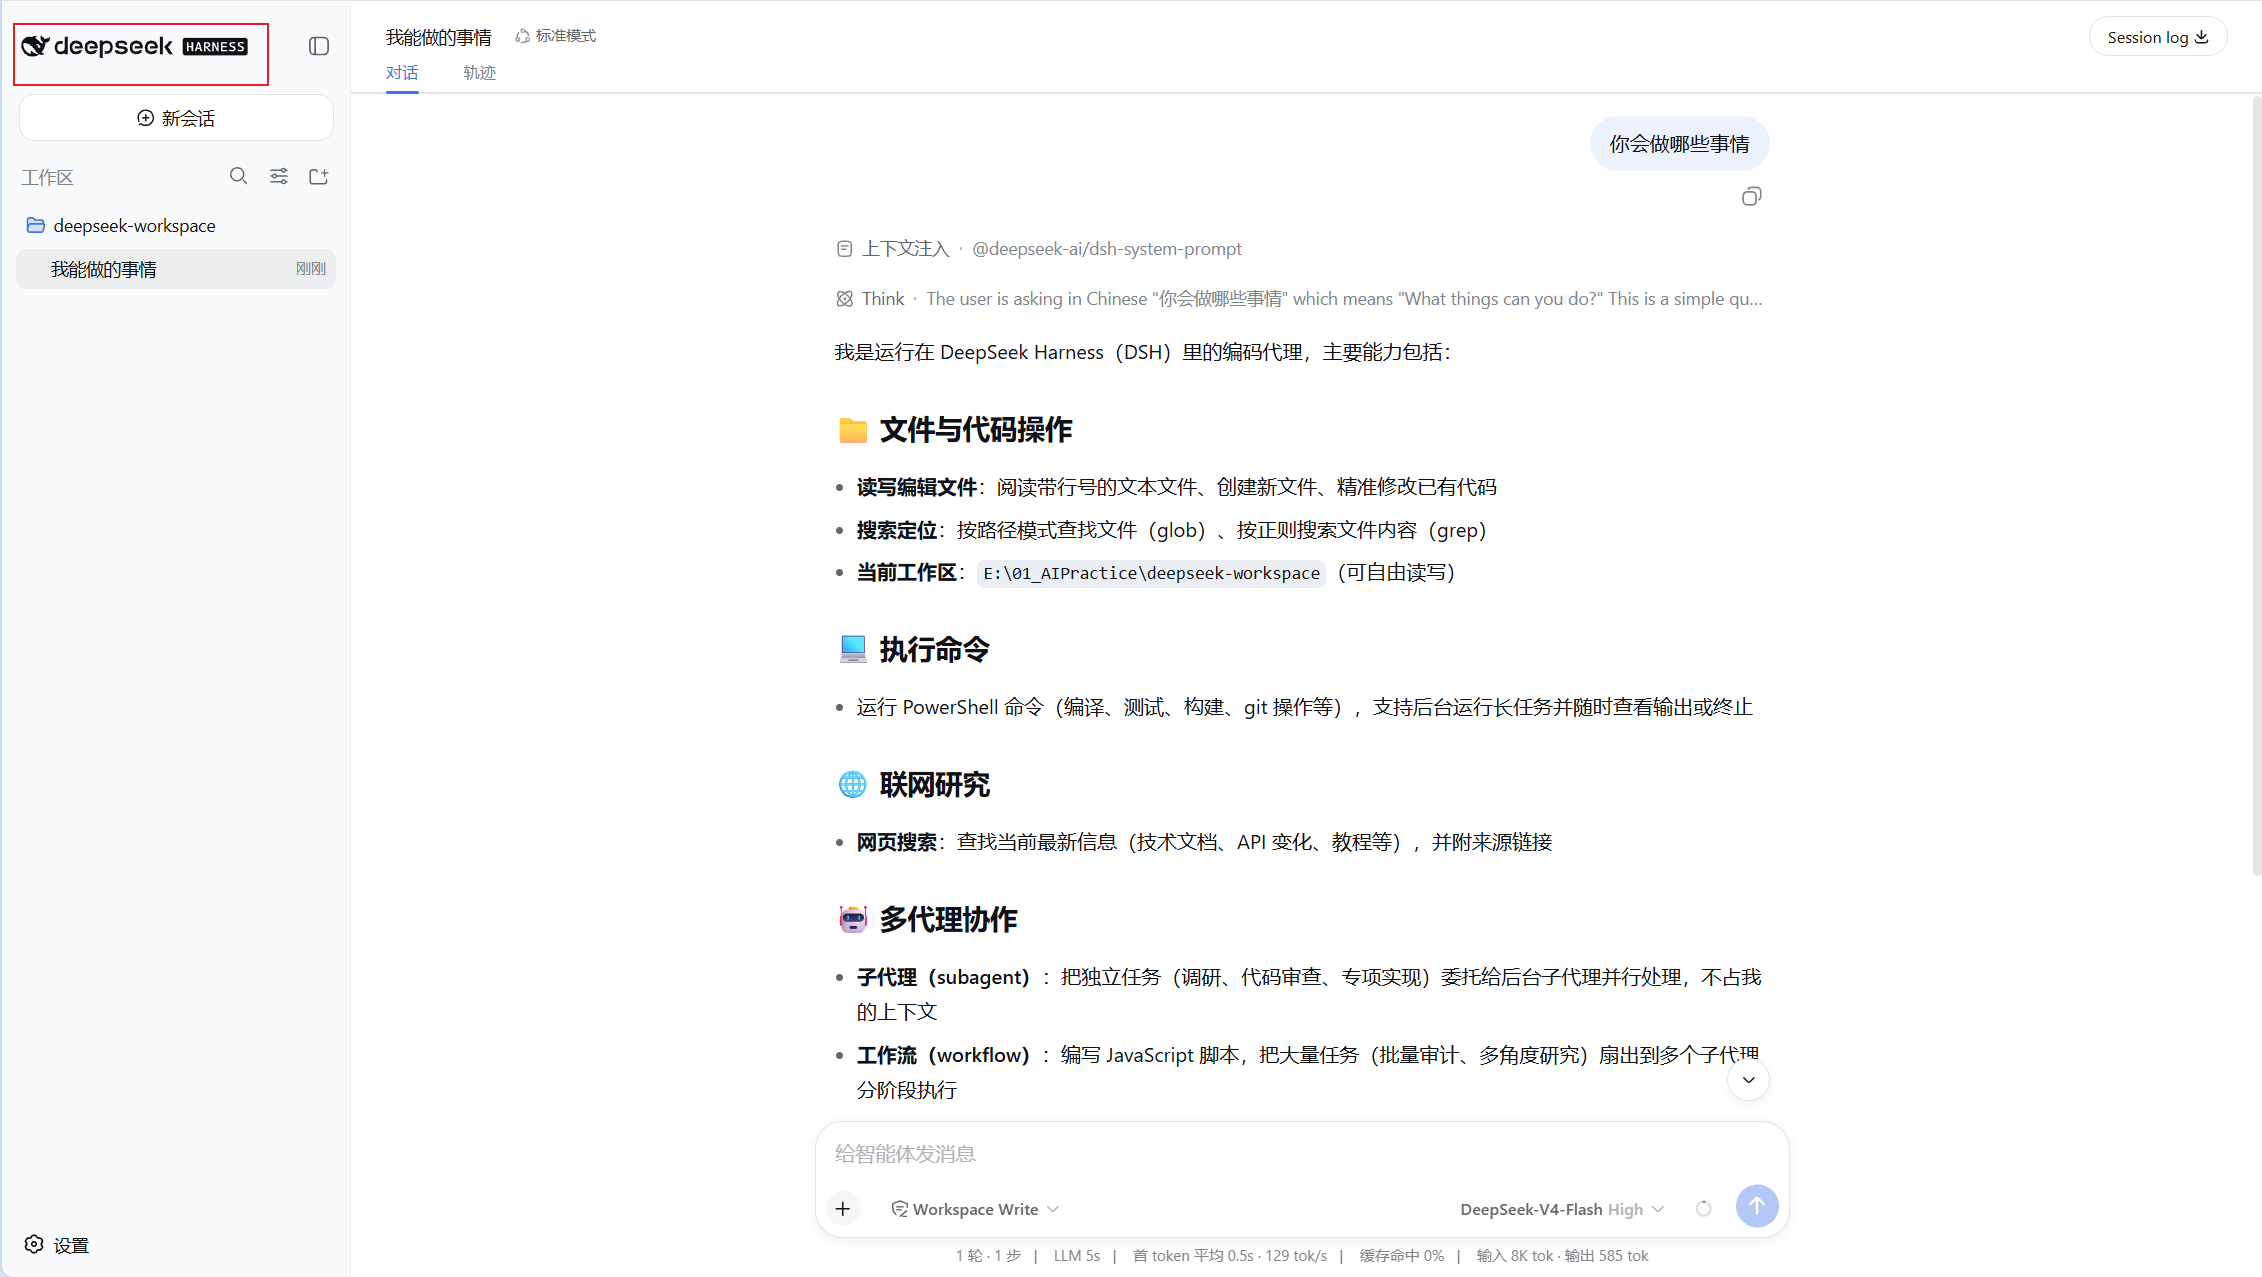
Task: Expand the 上下文注入 system prompt entry
Action: [x=1039, y=248]
